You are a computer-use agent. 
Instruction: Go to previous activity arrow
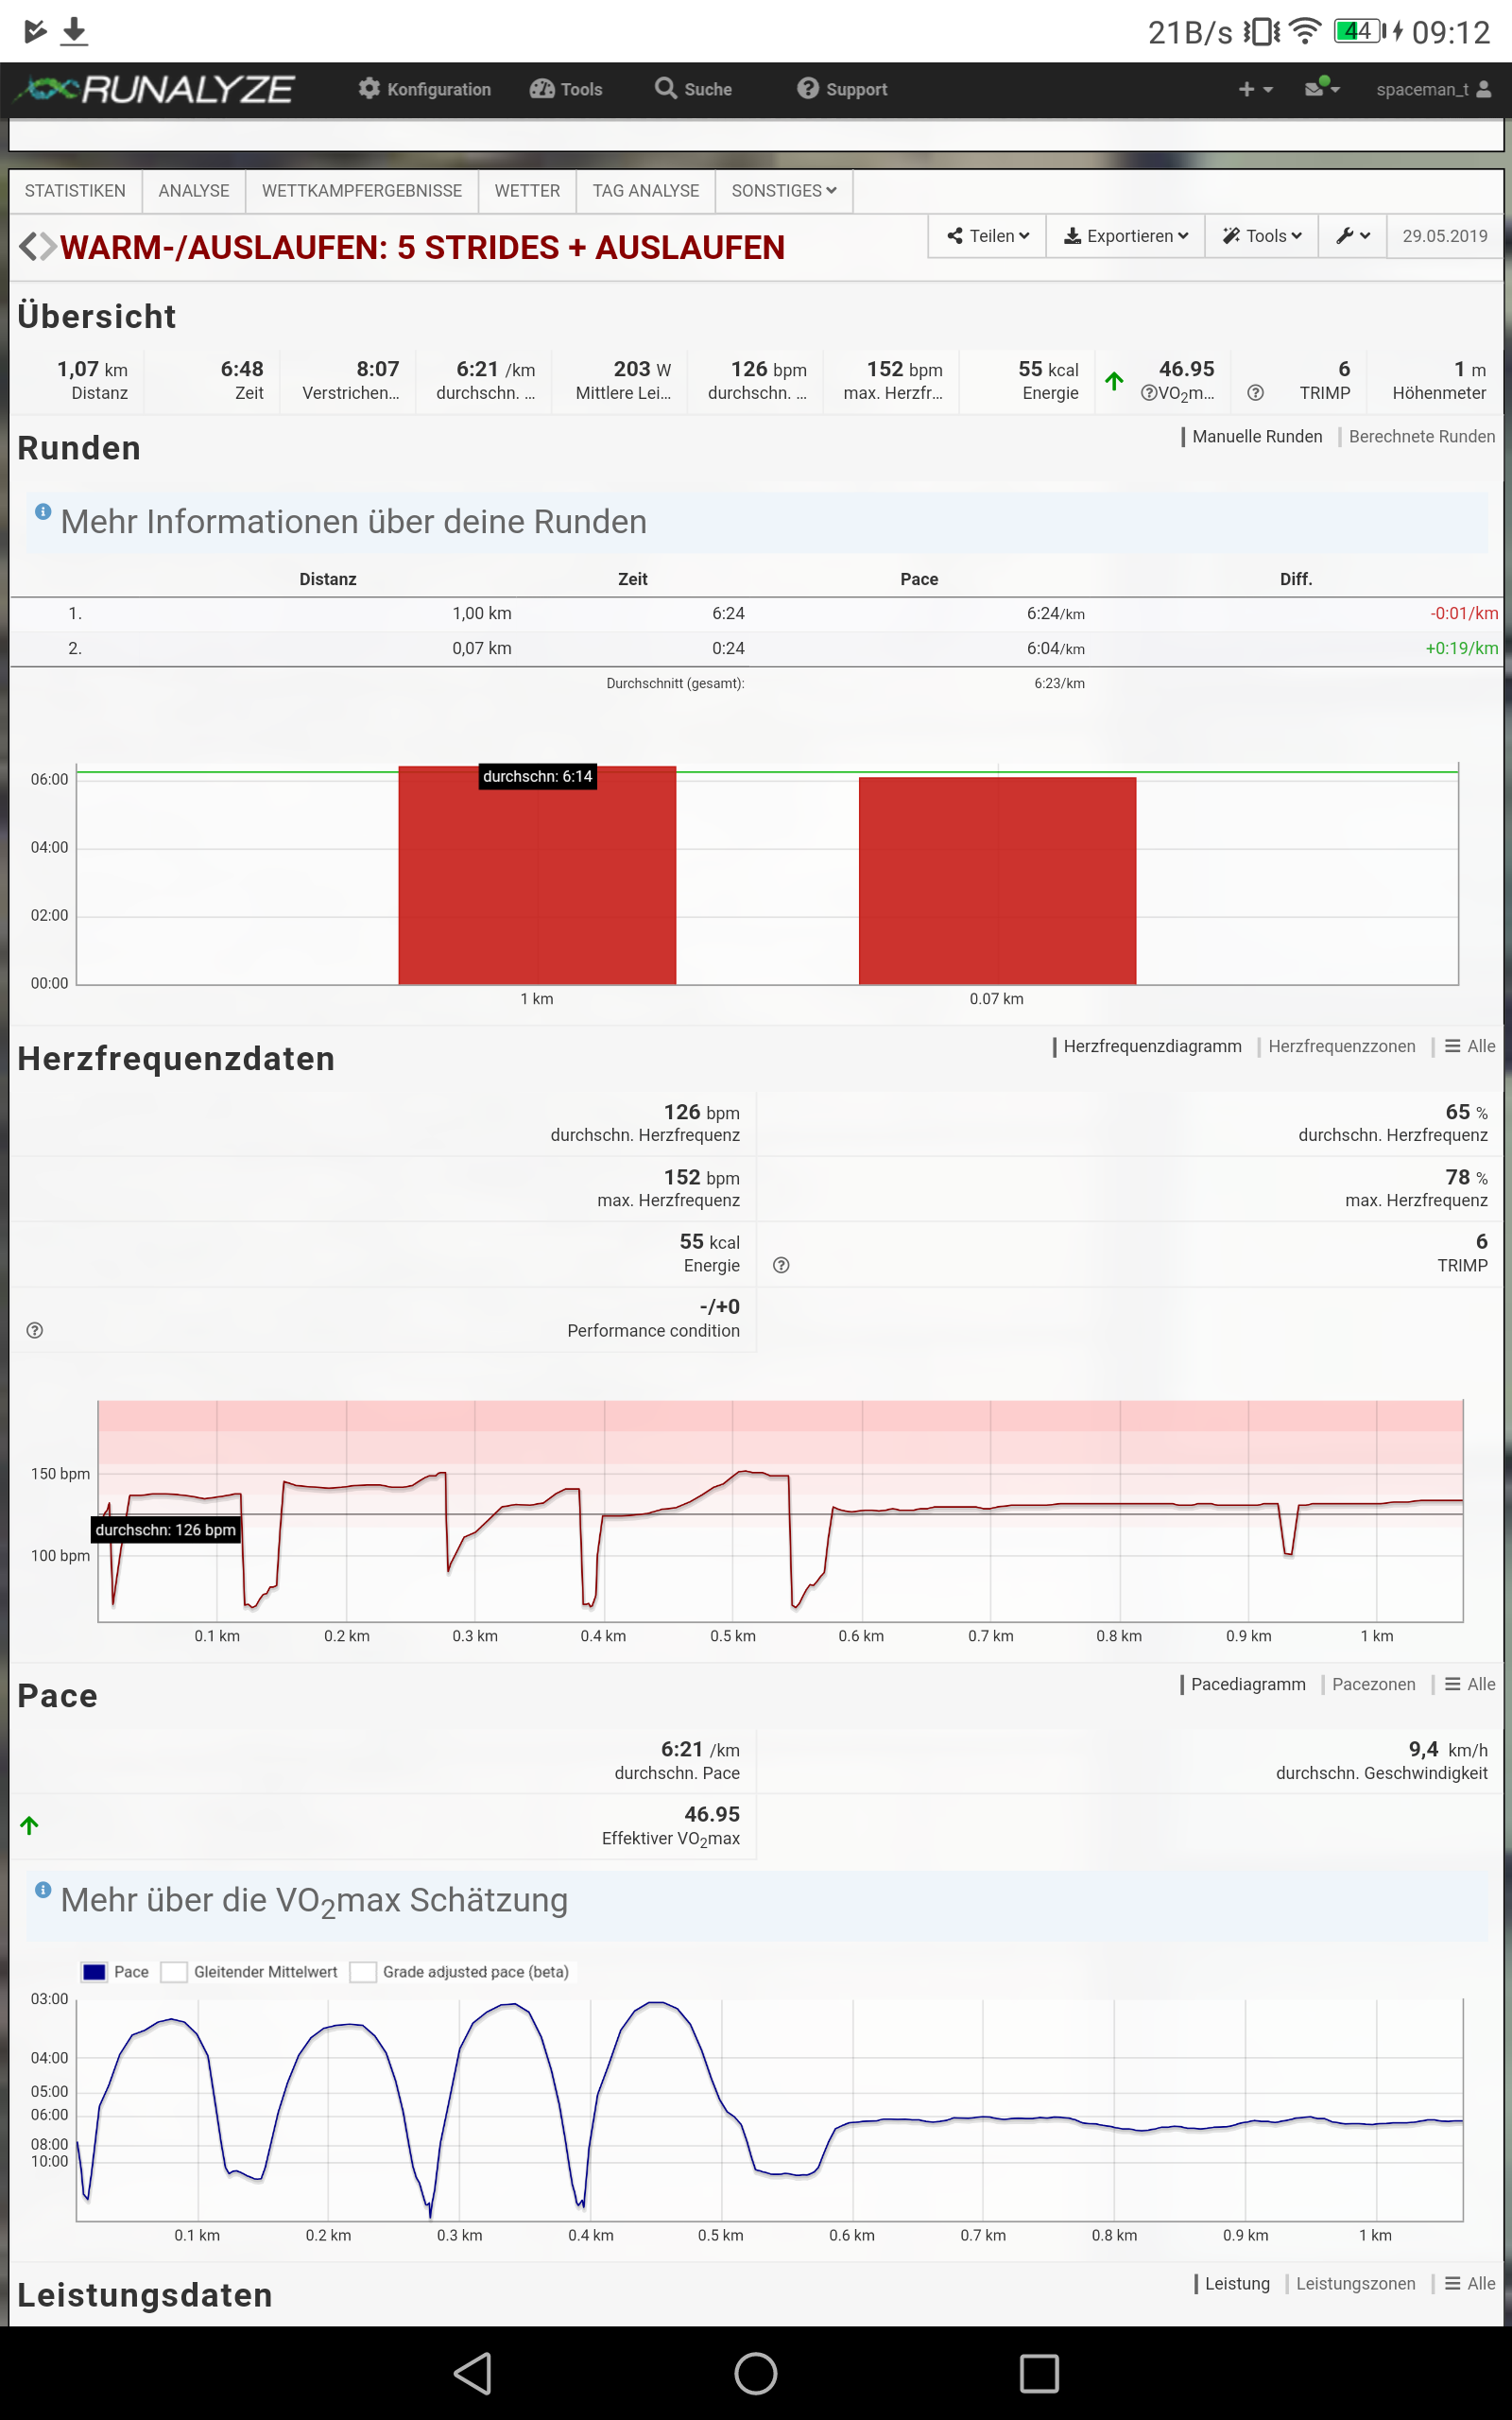tap(28, 246)
